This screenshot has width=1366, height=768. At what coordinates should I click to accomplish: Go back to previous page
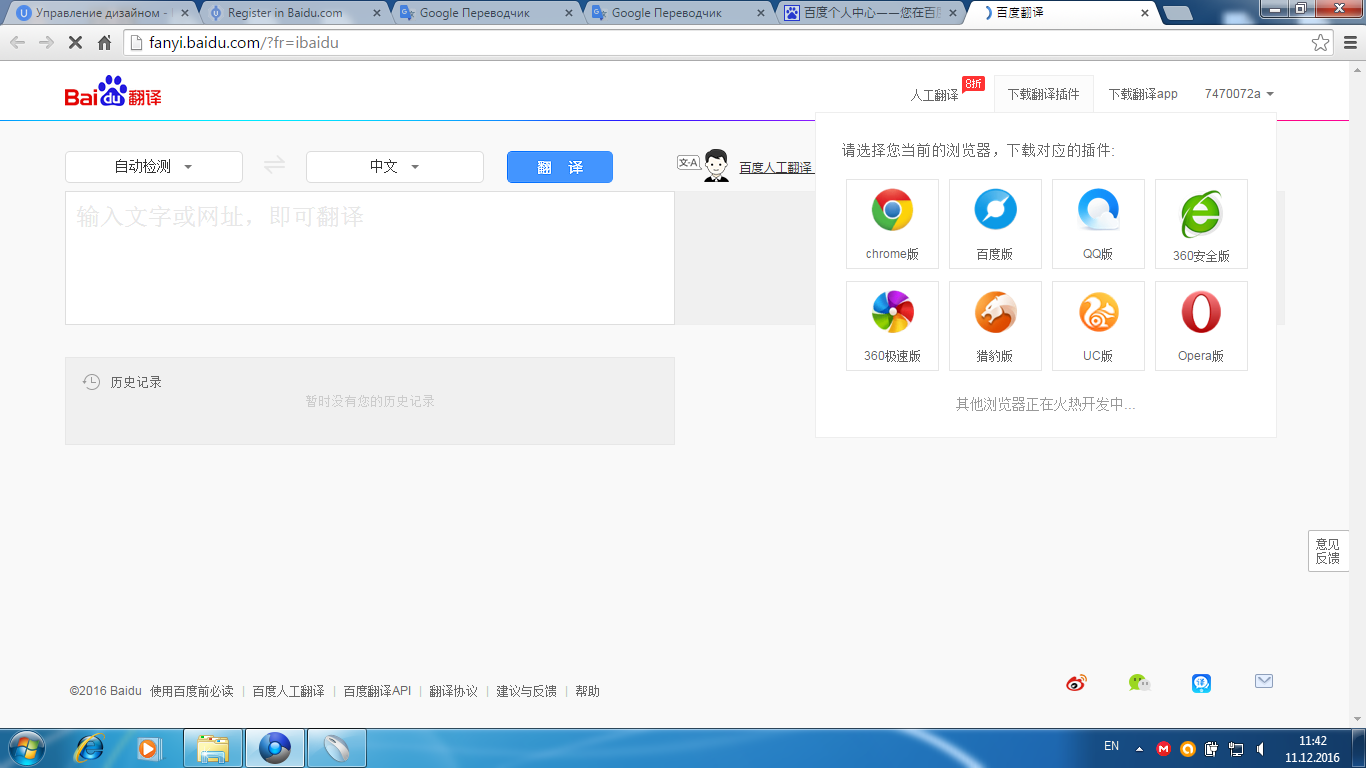(17, 43)
